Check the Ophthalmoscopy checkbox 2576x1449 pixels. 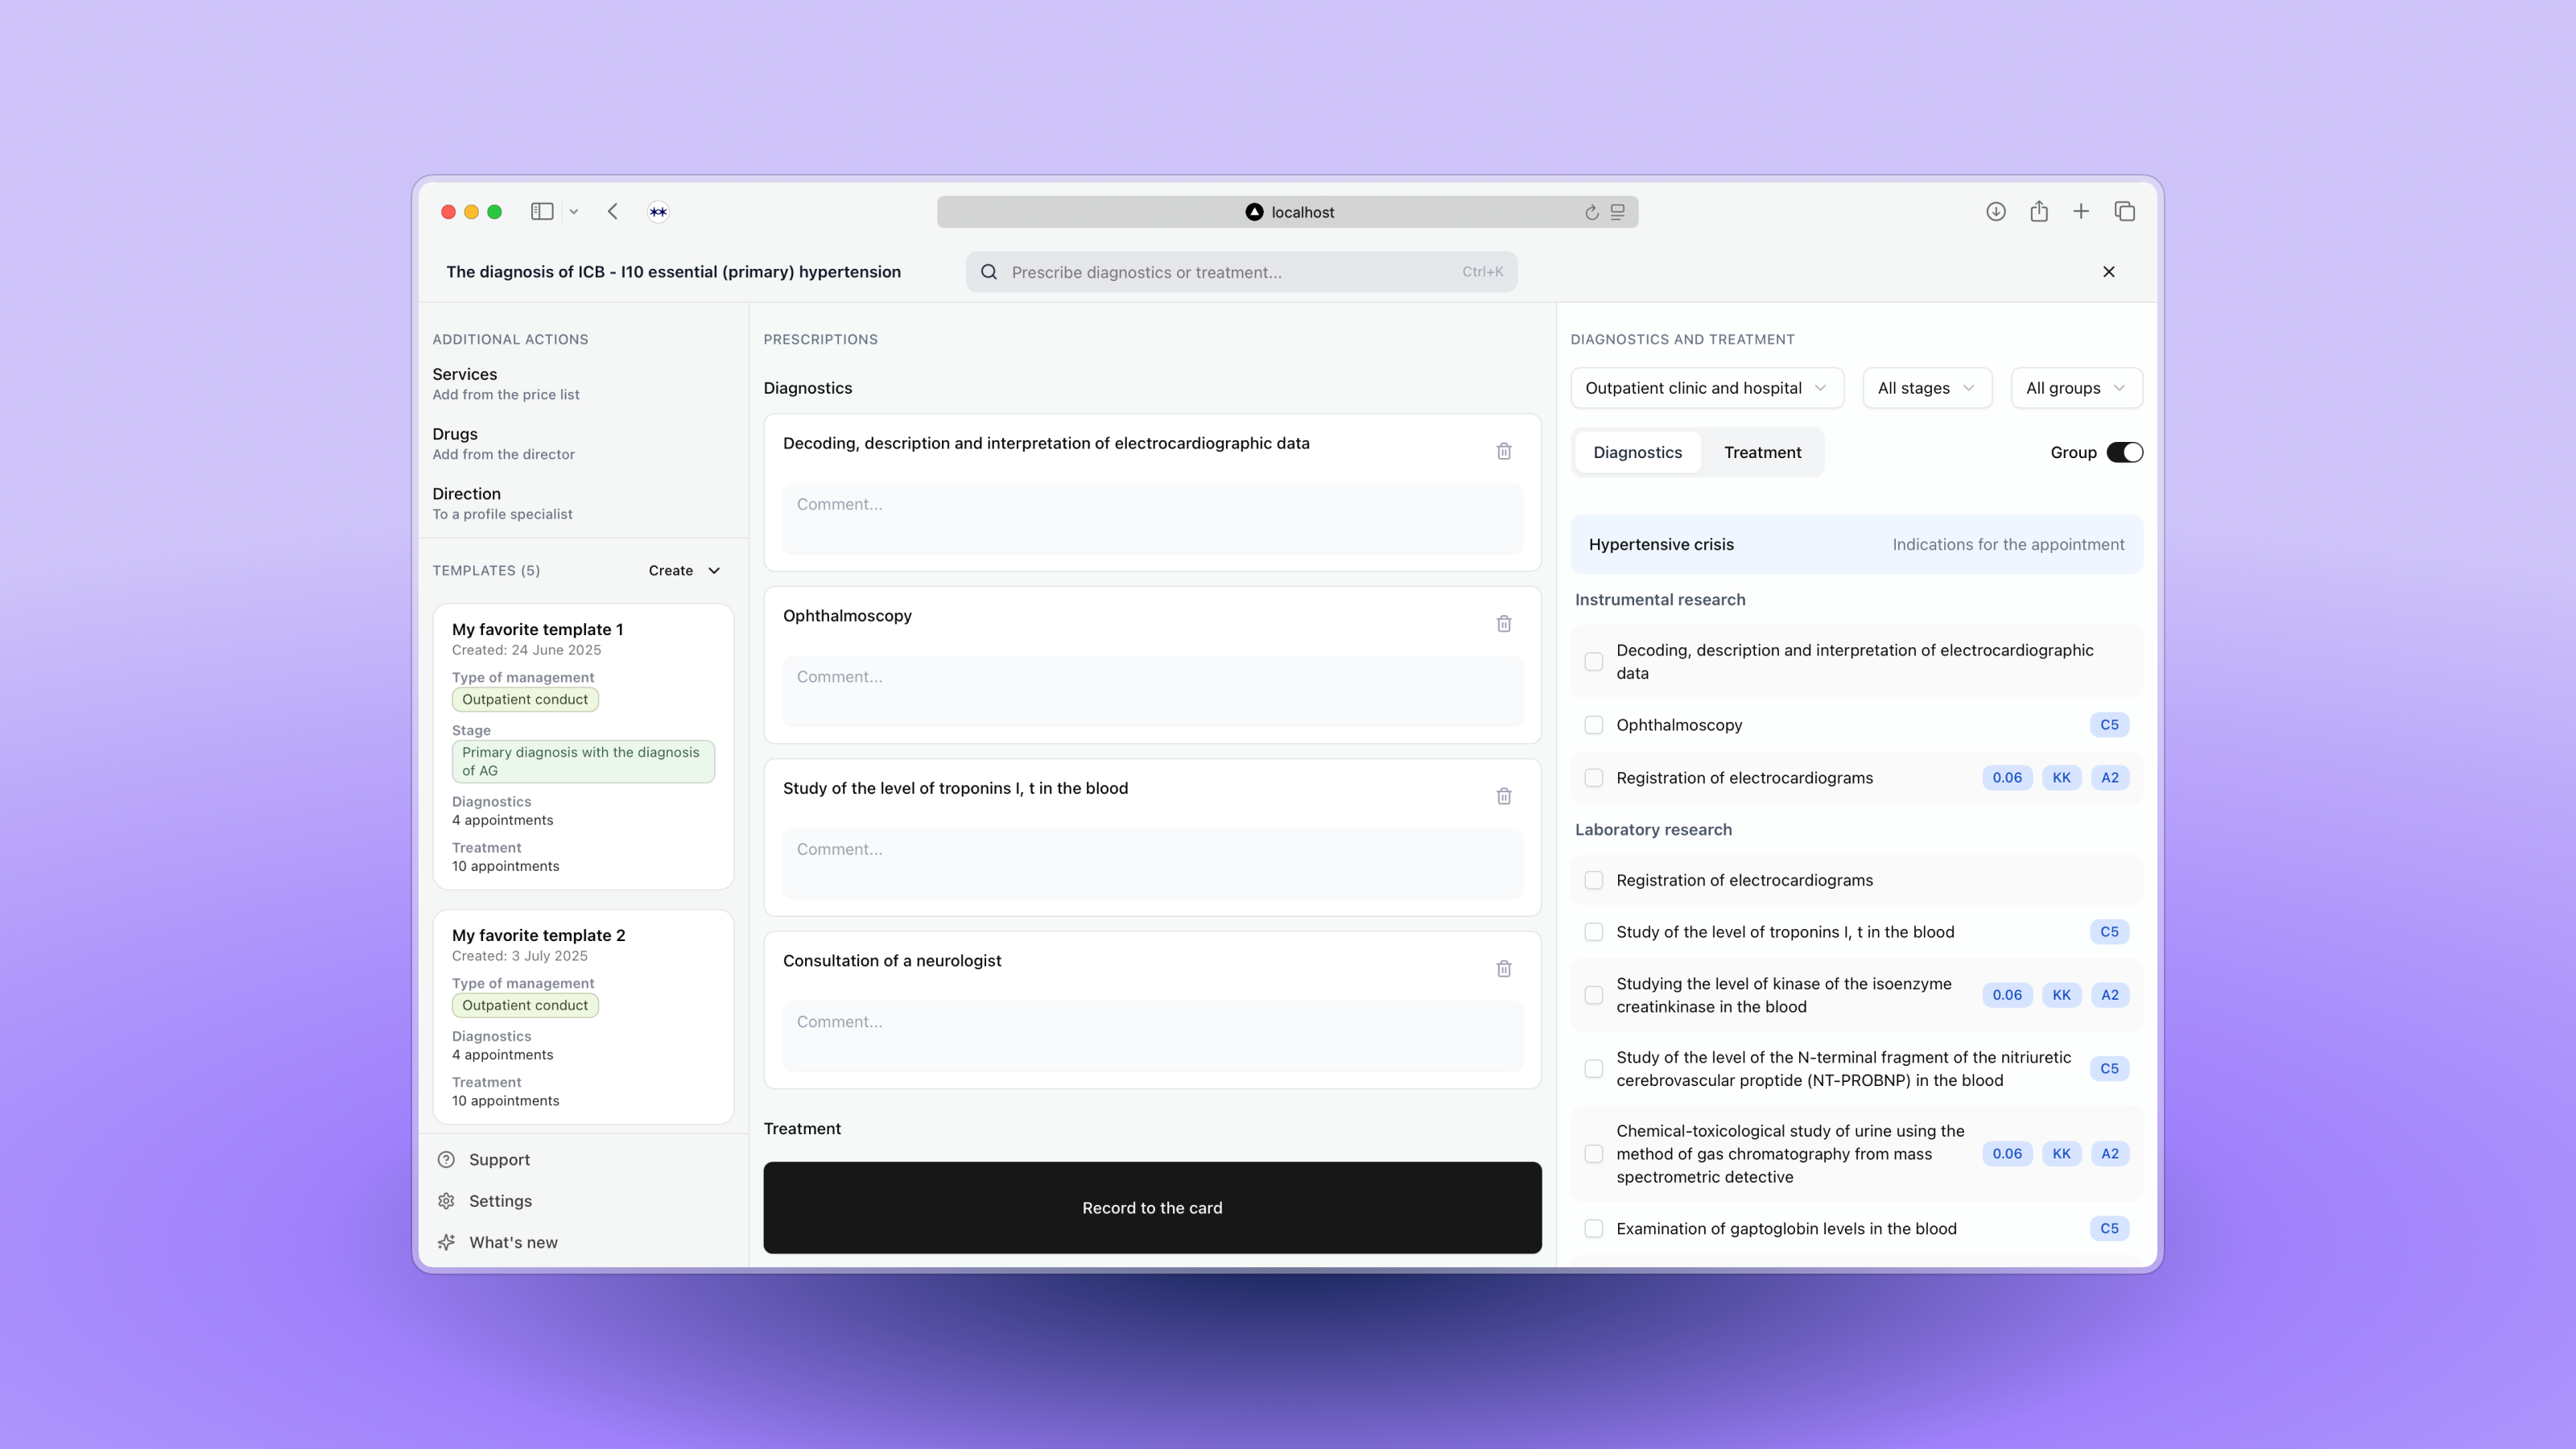[x=1594, y=725]
